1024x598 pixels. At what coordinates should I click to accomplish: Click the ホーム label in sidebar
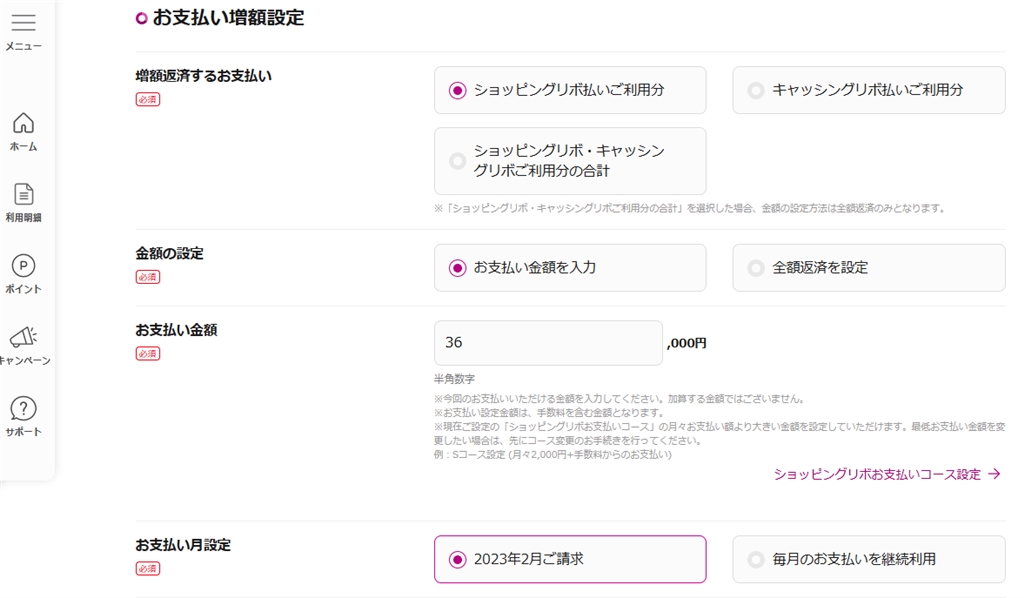click(23, 146)
